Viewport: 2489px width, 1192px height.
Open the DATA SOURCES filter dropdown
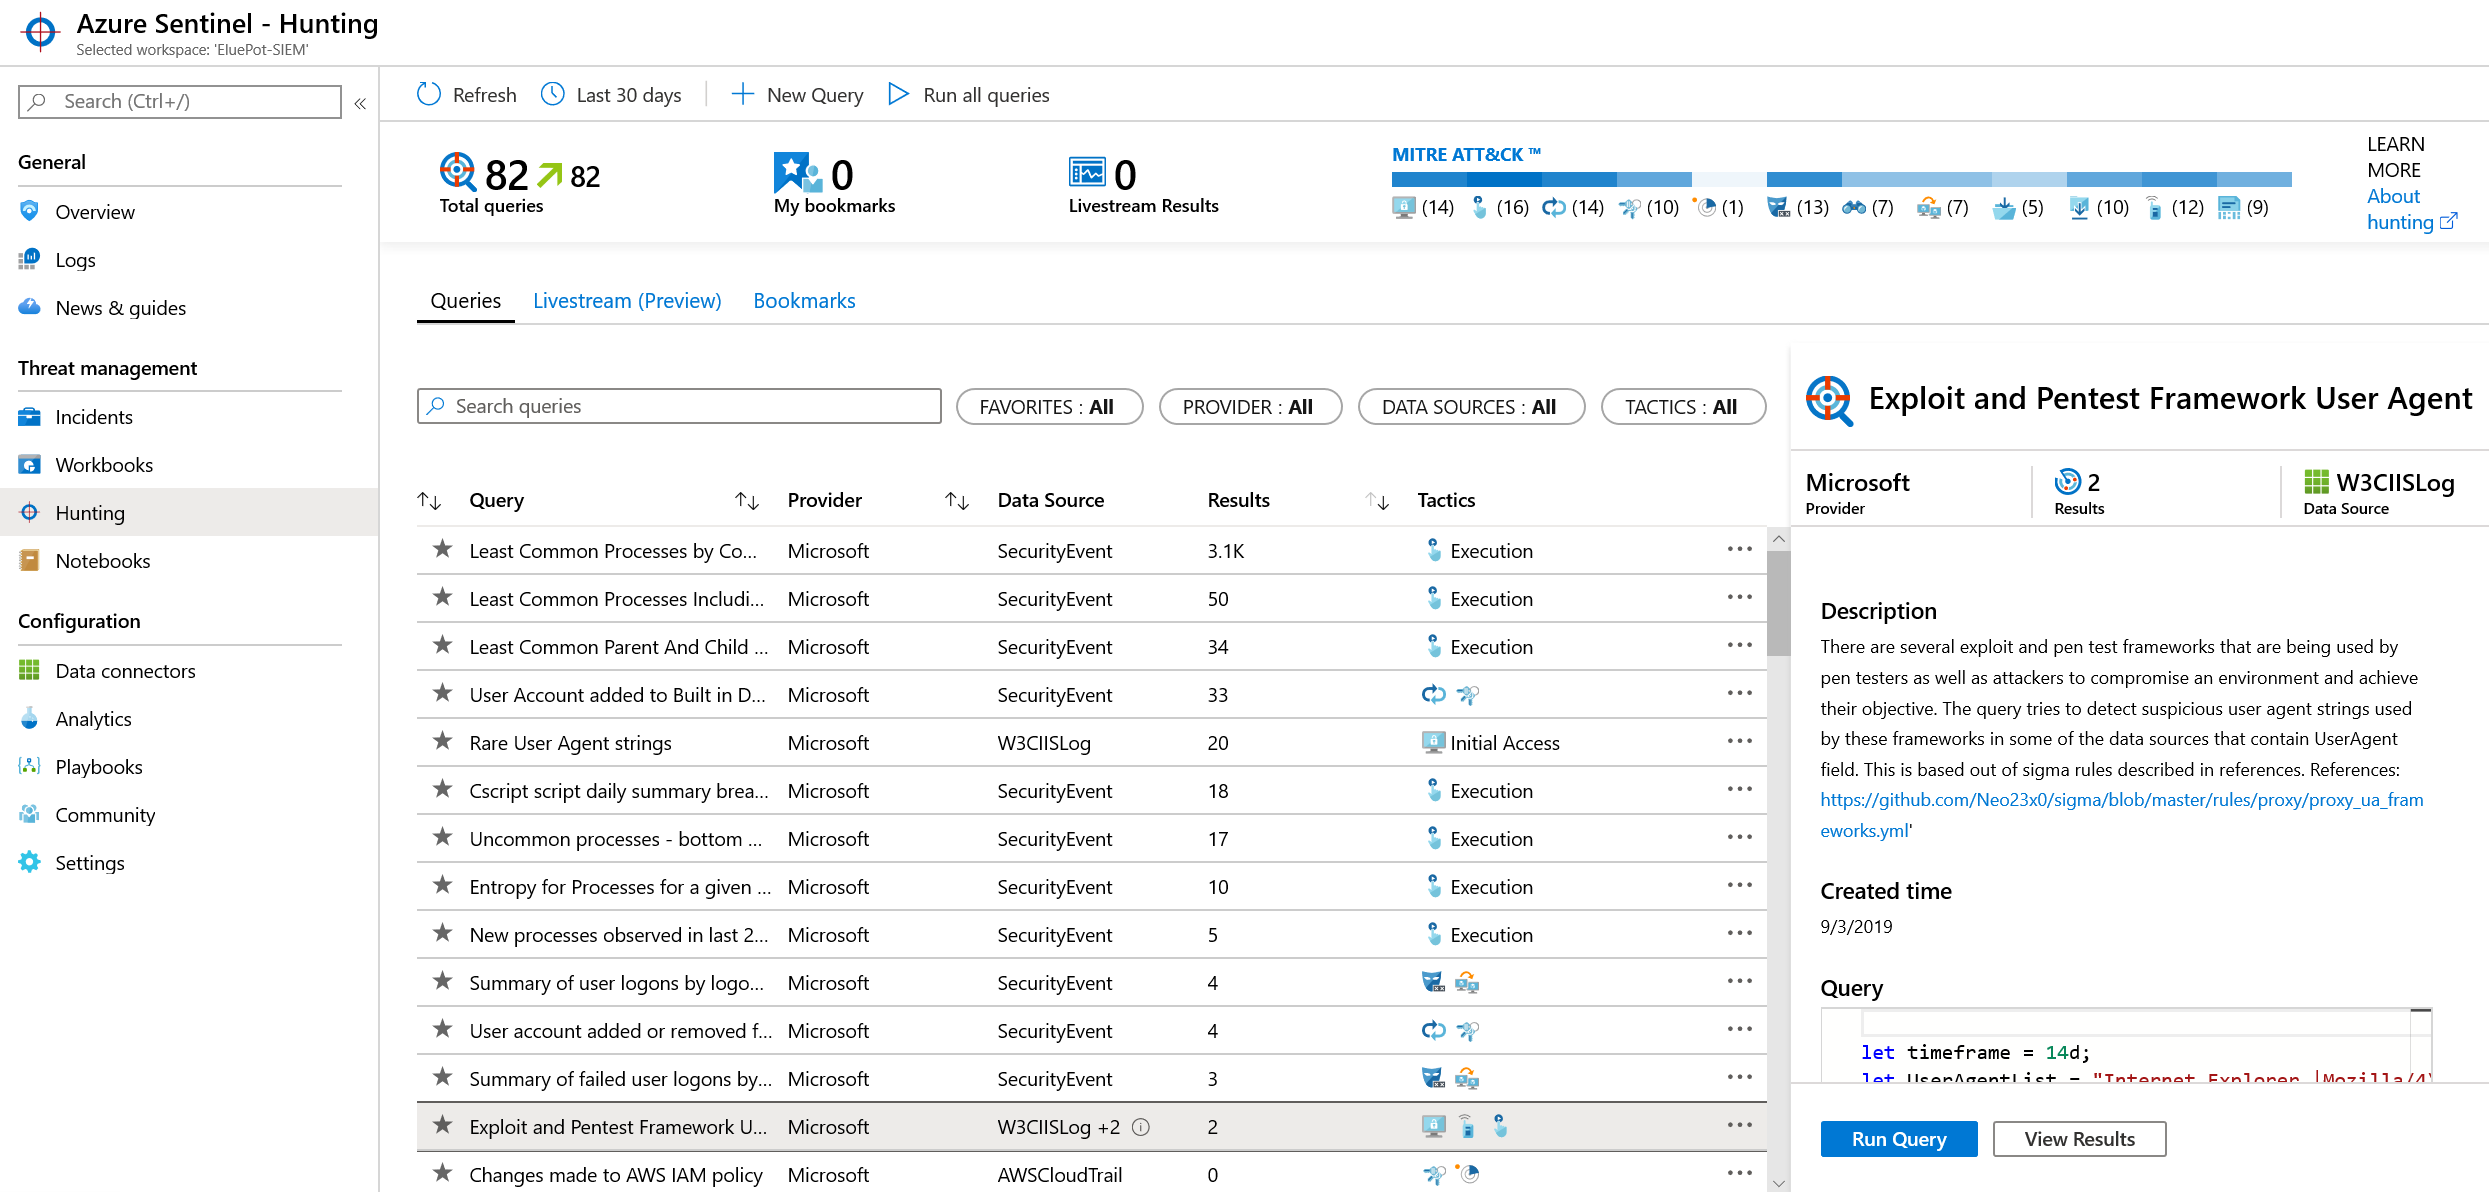tap(1471, 406)
